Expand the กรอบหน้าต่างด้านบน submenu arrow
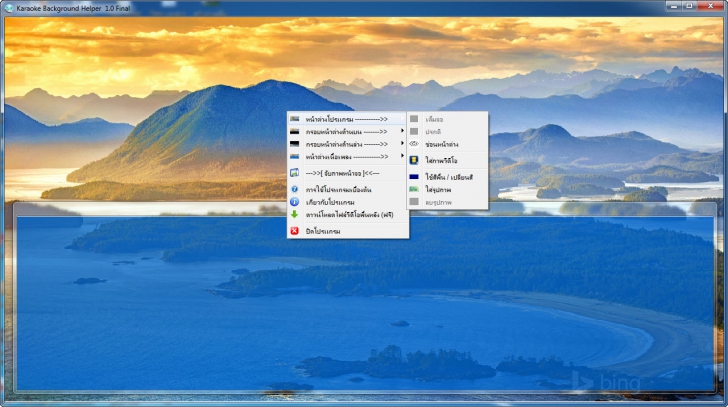The image size is (728, 407). tap(402, 131)
